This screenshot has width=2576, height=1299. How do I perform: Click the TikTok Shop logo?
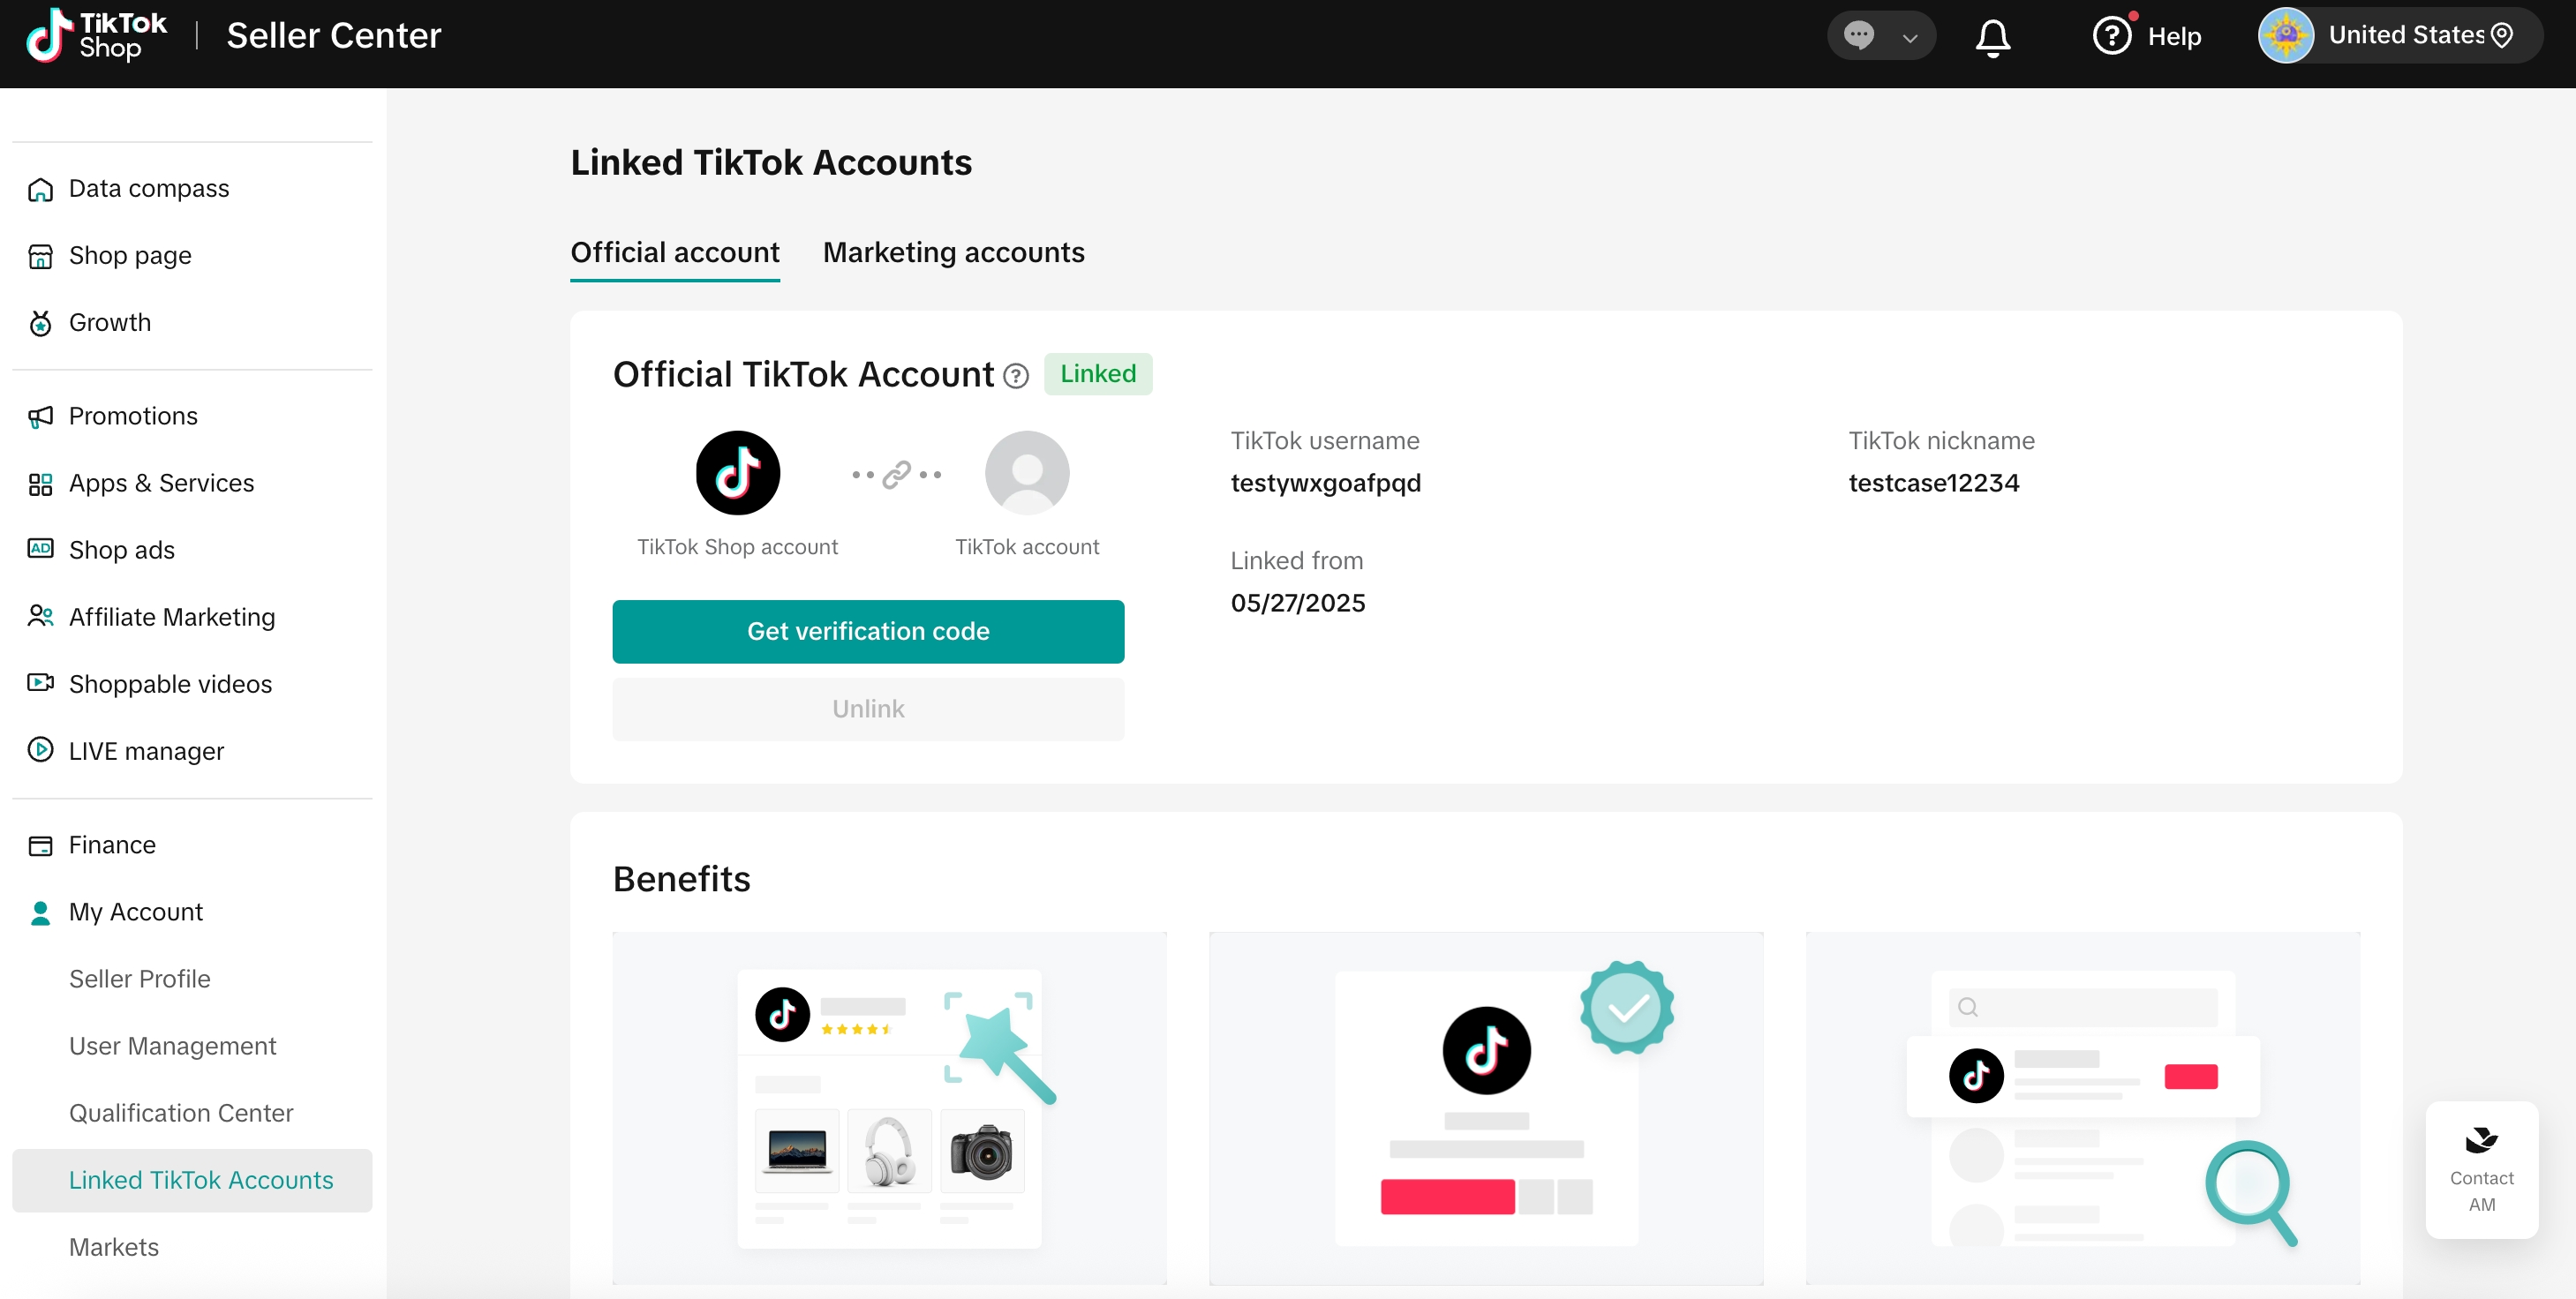96,36
